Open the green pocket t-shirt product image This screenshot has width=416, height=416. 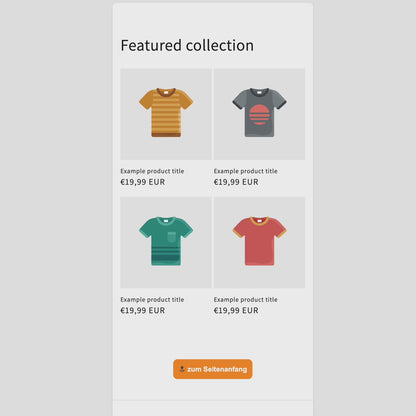166,242
